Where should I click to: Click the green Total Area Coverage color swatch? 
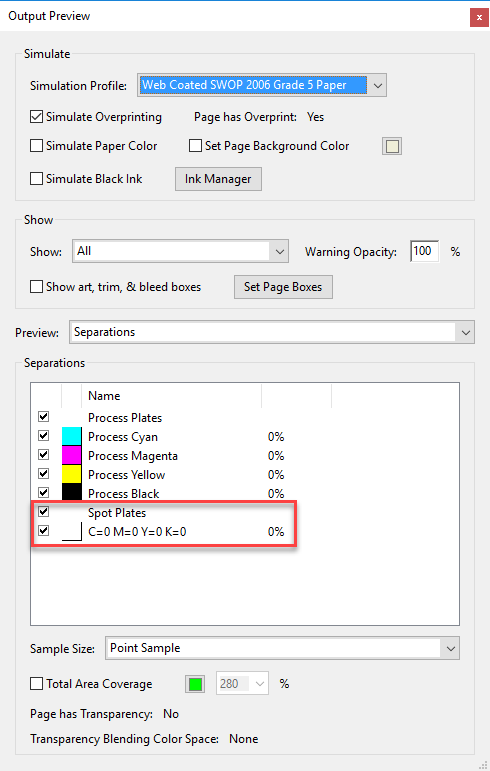(x=195, y=684)
